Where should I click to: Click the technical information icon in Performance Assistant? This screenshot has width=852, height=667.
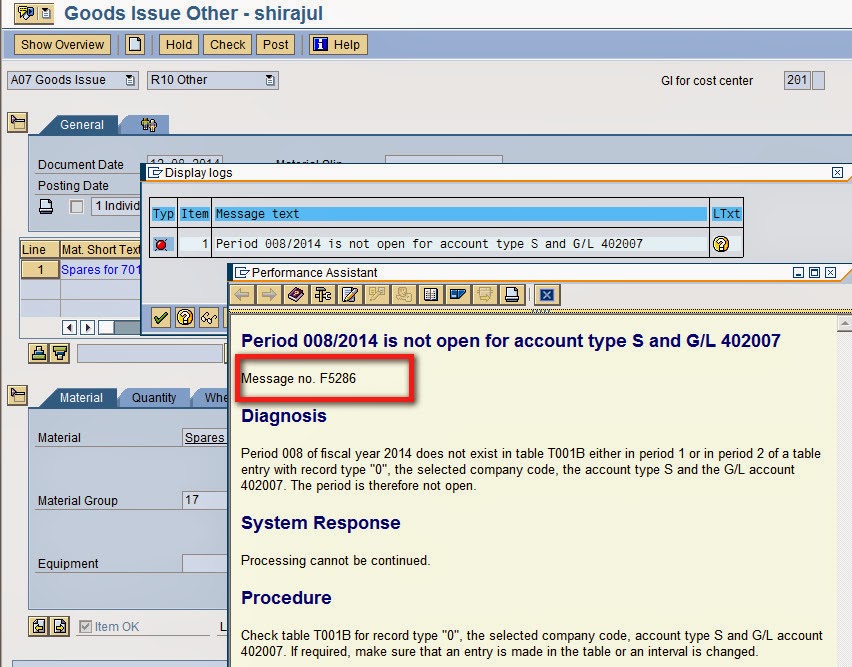click(325, 295)
